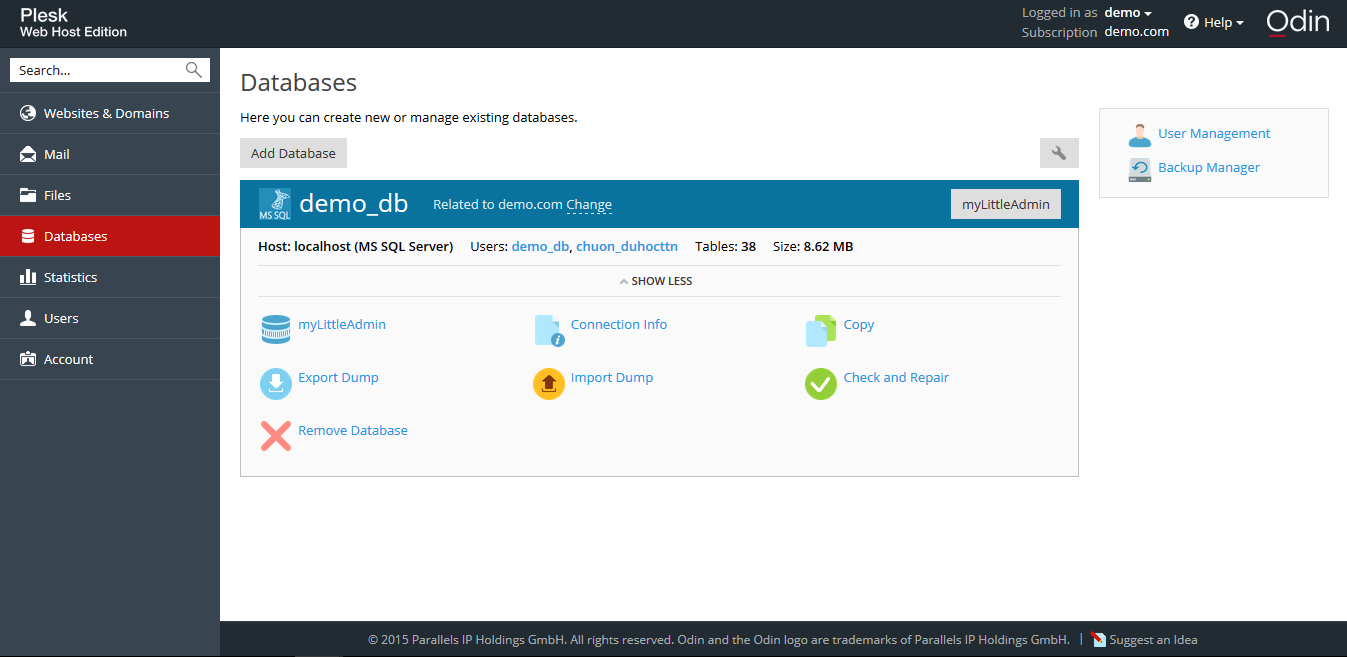Image resolution: width=1347 pixels, height=657 pixels.
Task: Select the Connection Info icon
Action: (x=549, y=328)
